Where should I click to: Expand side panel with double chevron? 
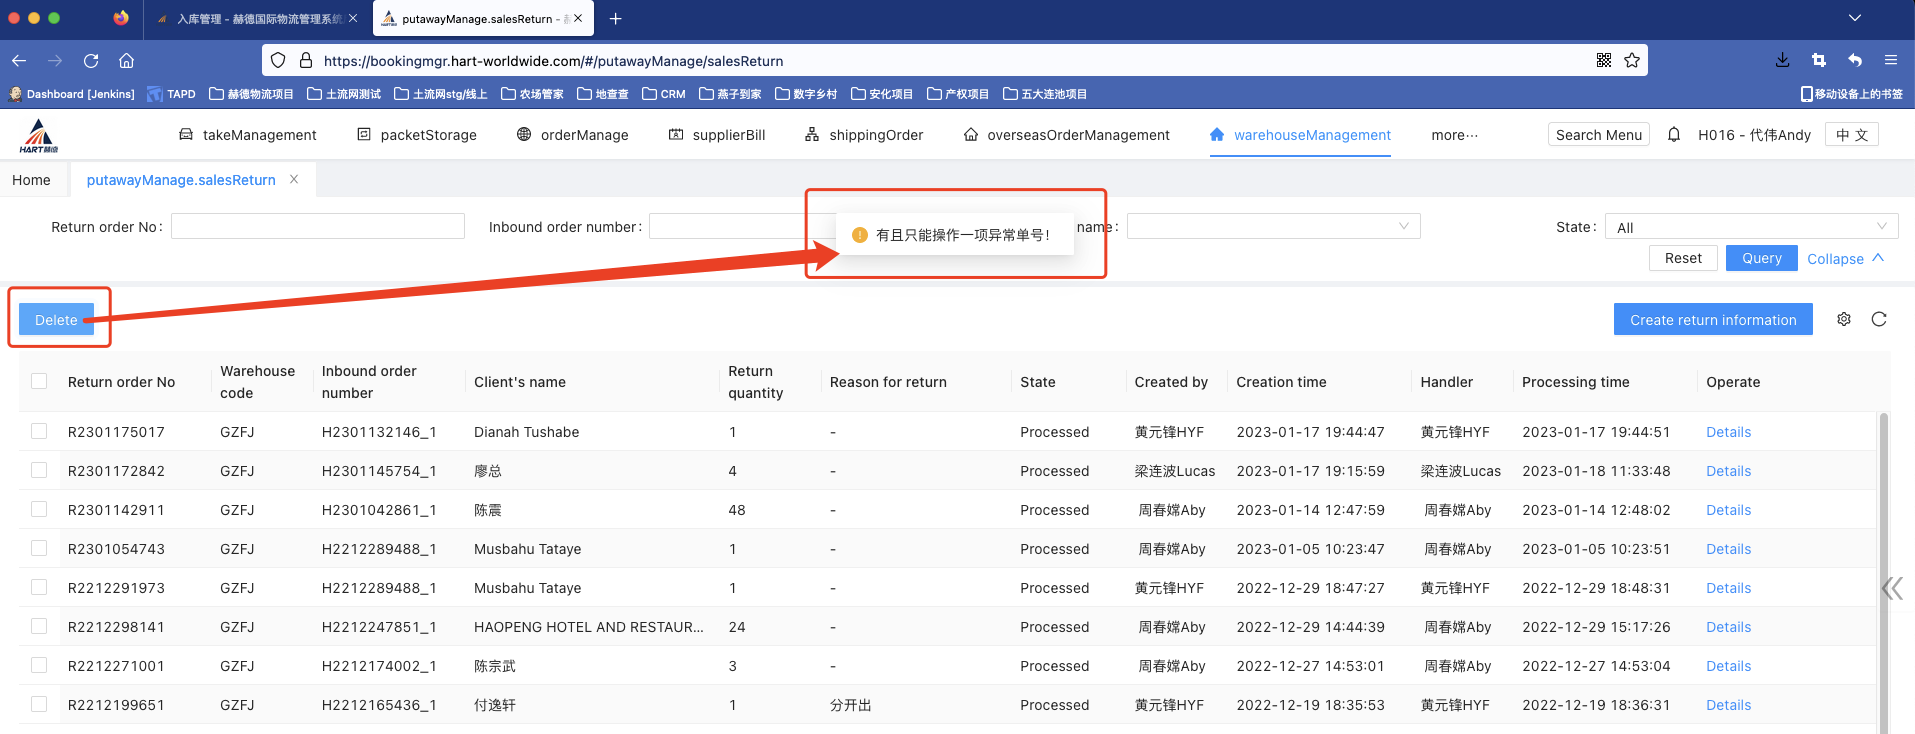pyautogui.click(x=1892, y=588)
